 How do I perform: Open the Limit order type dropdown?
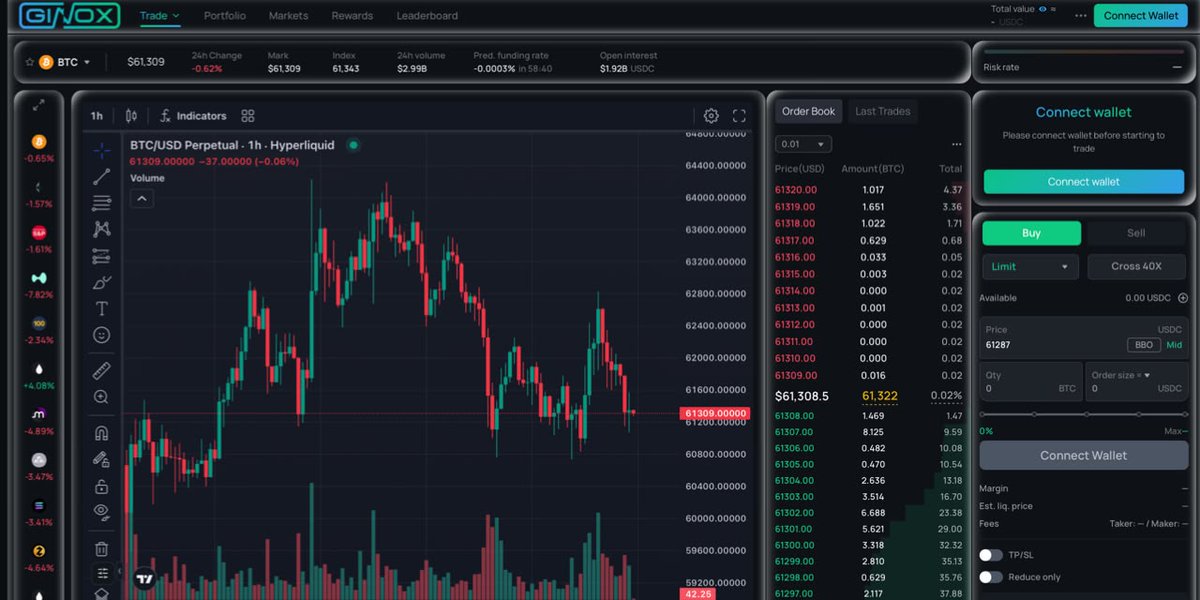[x=1031, y=267]
